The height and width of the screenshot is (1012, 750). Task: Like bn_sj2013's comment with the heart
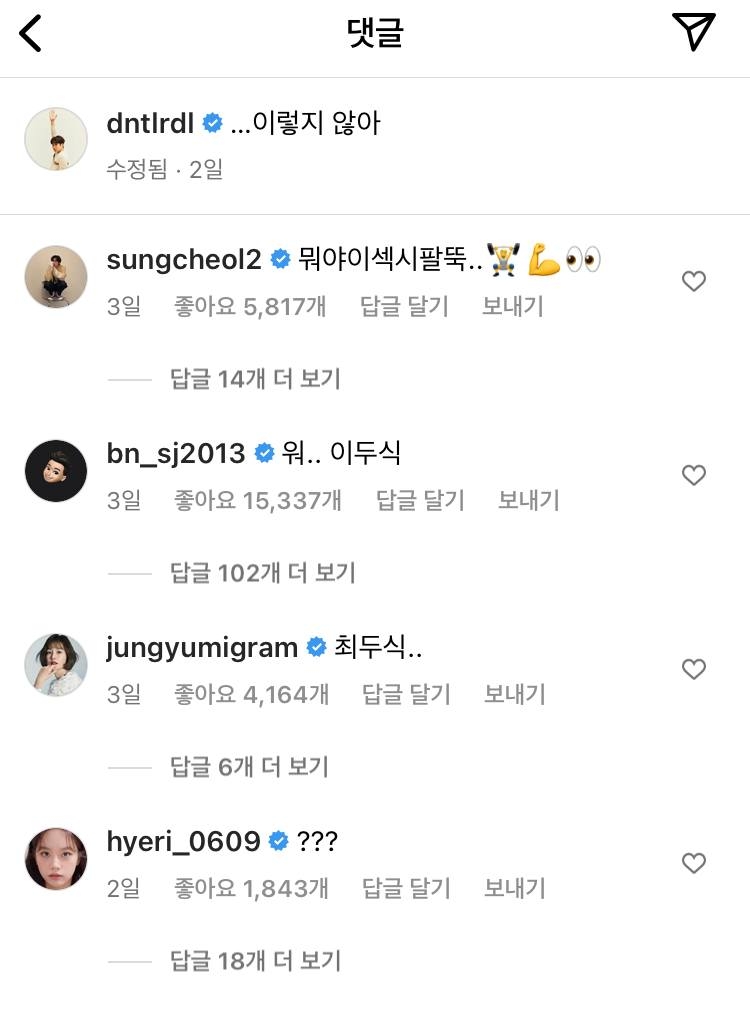tap(693, 475)
